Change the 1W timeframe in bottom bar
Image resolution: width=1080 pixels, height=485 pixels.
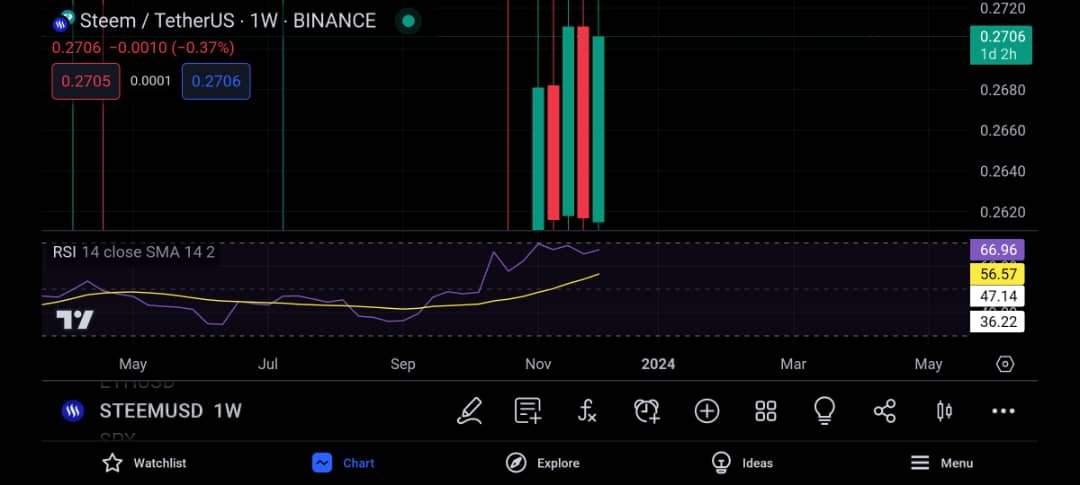[x=228, y=411]
